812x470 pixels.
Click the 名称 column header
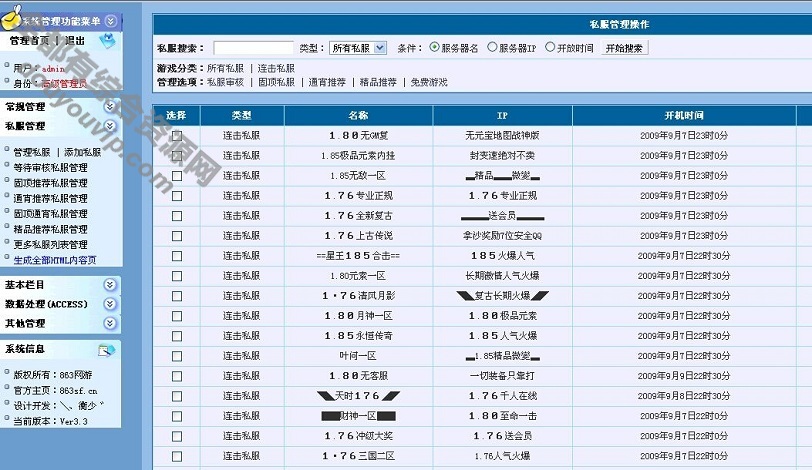click(358, 115)
